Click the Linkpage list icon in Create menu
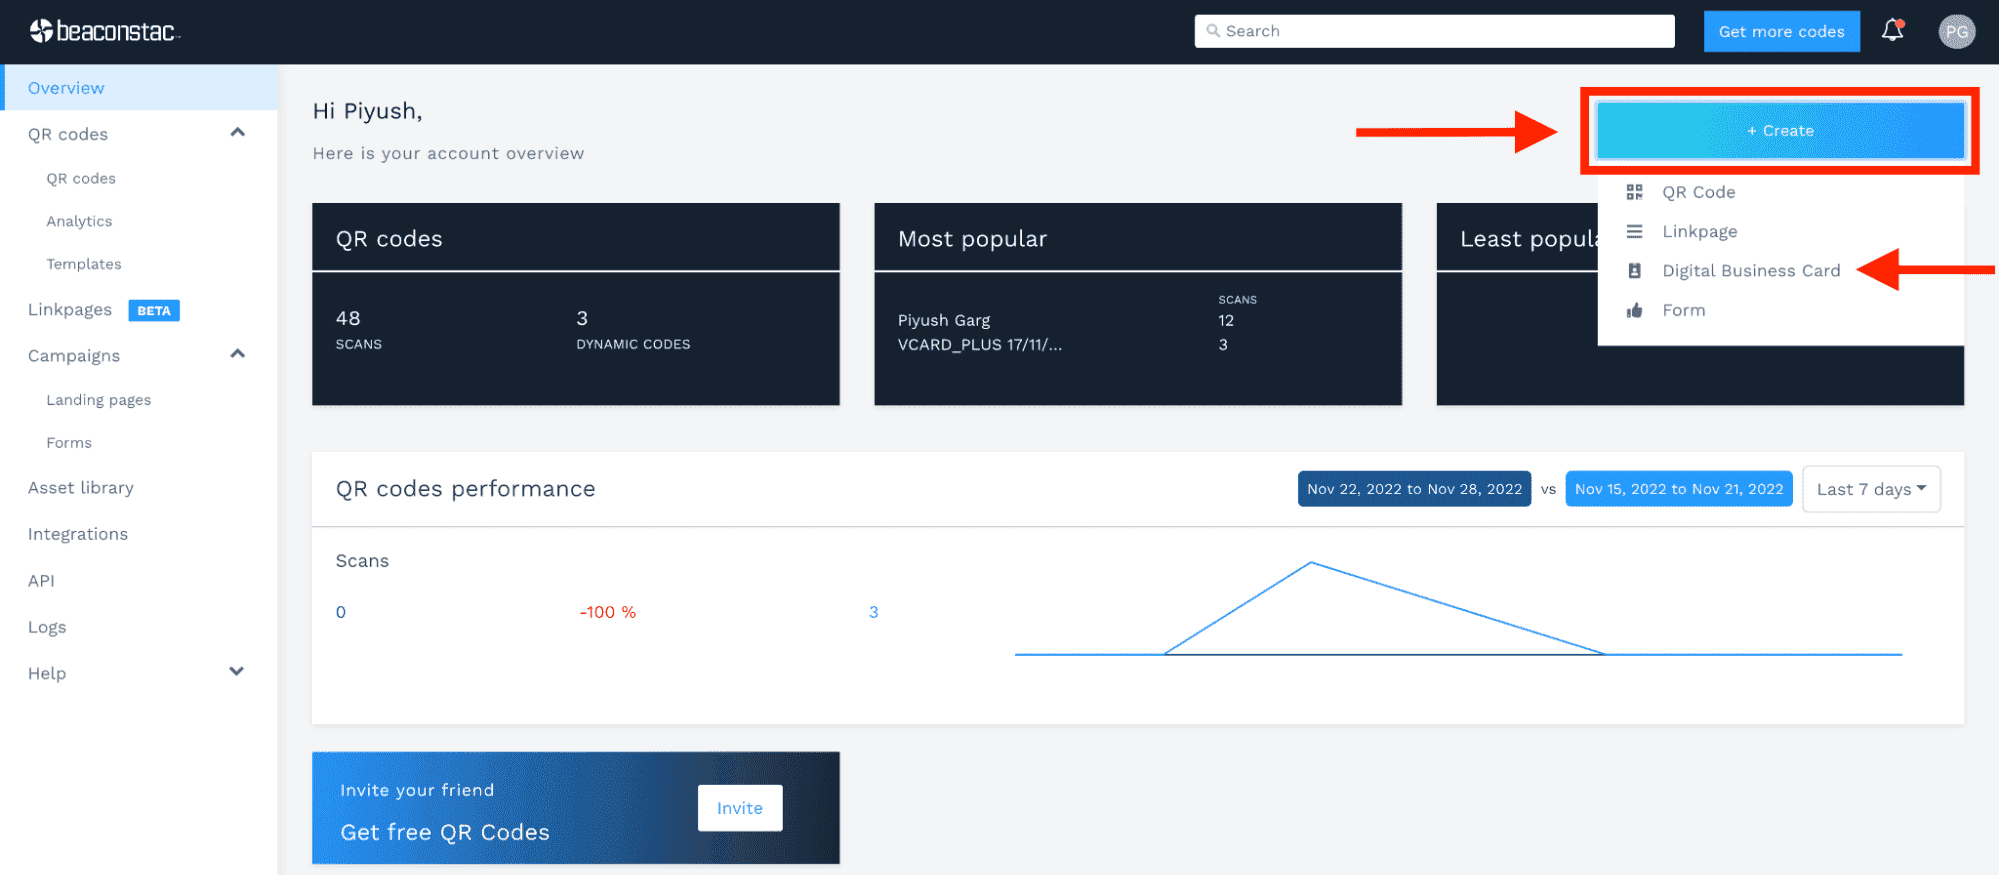The image size is (1999, 875). point(1634,231)
